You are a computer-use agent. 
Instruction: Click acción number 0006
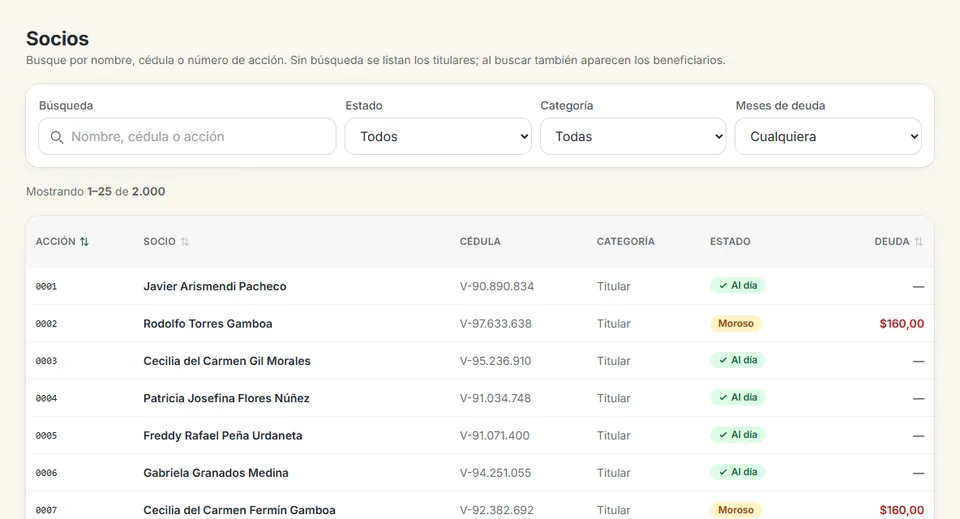click(x=46, y=473)
